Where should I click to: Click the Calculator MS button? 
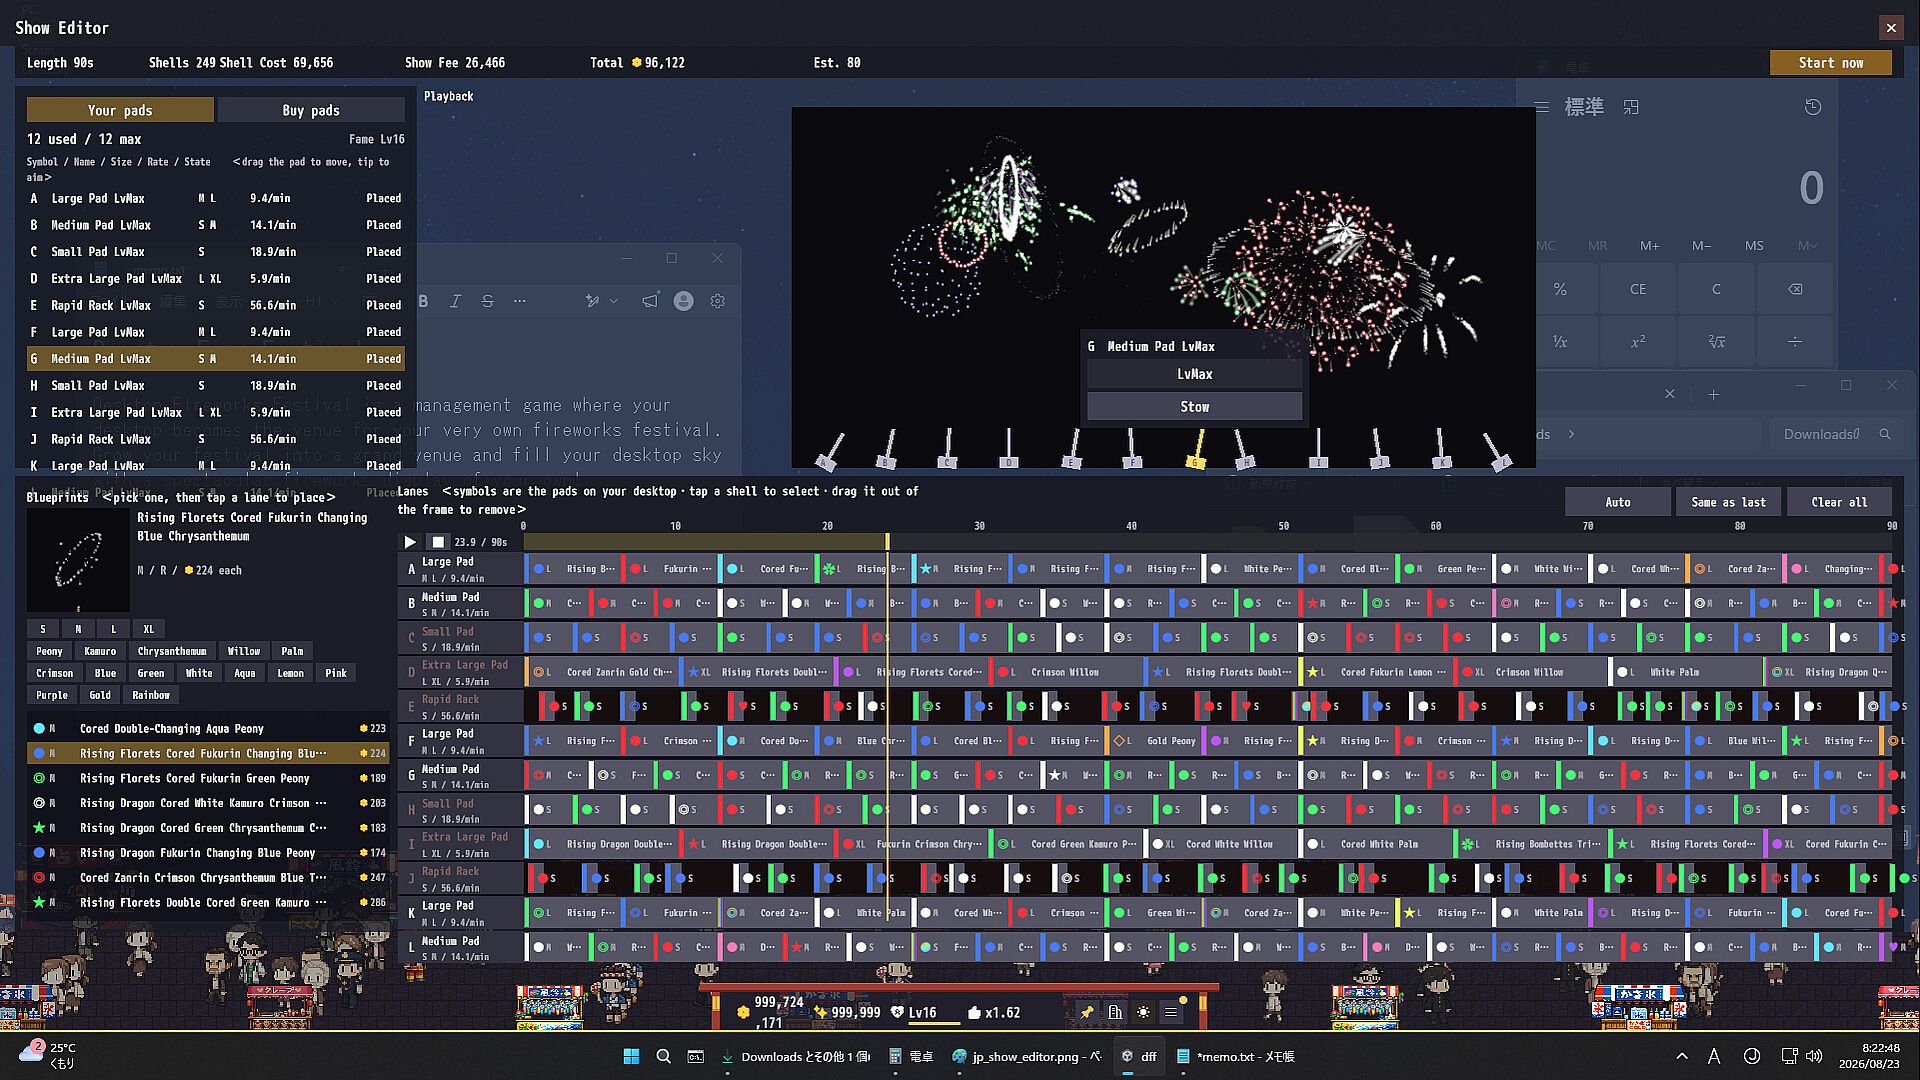pos(1754,245)
